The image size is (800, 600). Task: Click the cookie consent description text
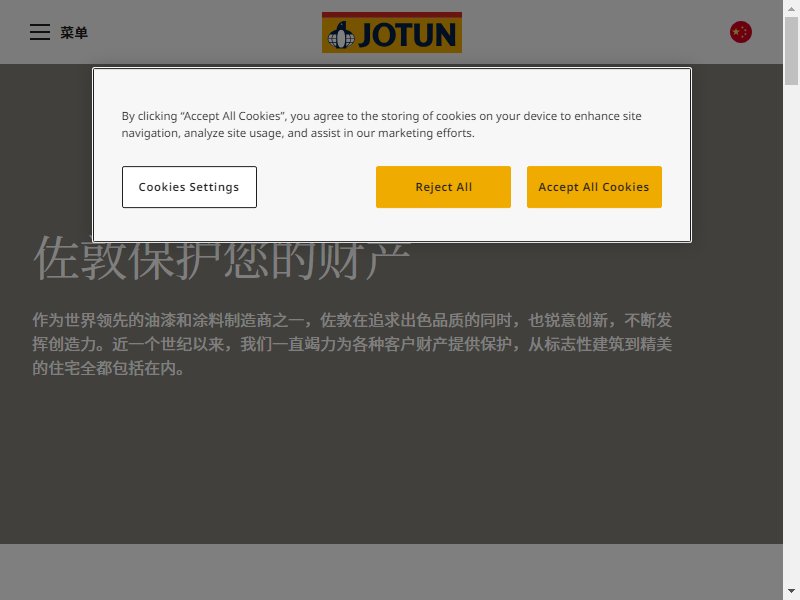tap(381, 124)
